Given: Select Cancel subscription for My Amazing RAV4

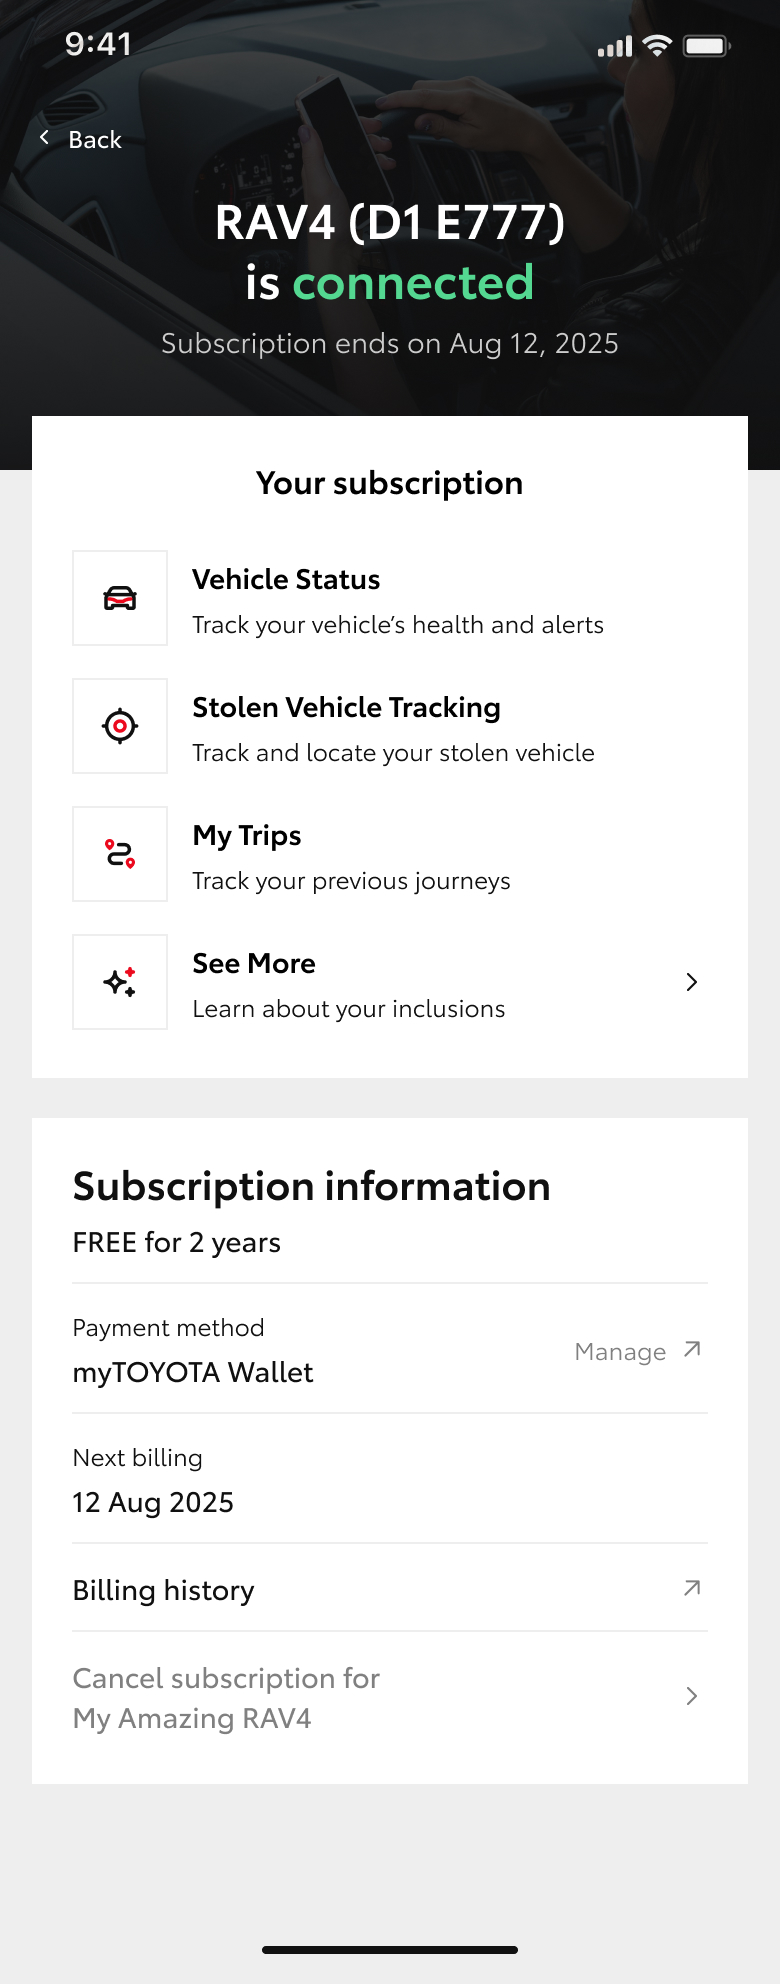Looking at the screenshot, I should [x=226, y=1698].
